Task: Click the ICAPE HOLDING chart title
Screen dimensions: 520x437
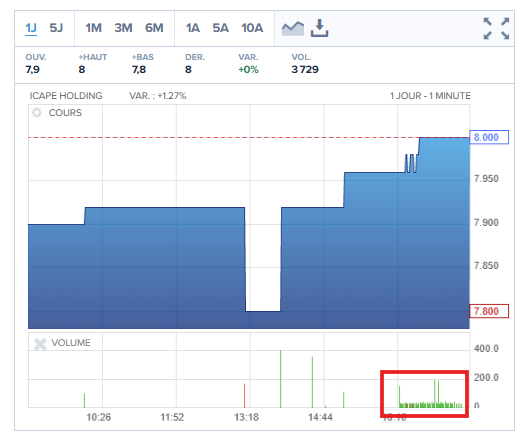Action: tap(66, 96)
